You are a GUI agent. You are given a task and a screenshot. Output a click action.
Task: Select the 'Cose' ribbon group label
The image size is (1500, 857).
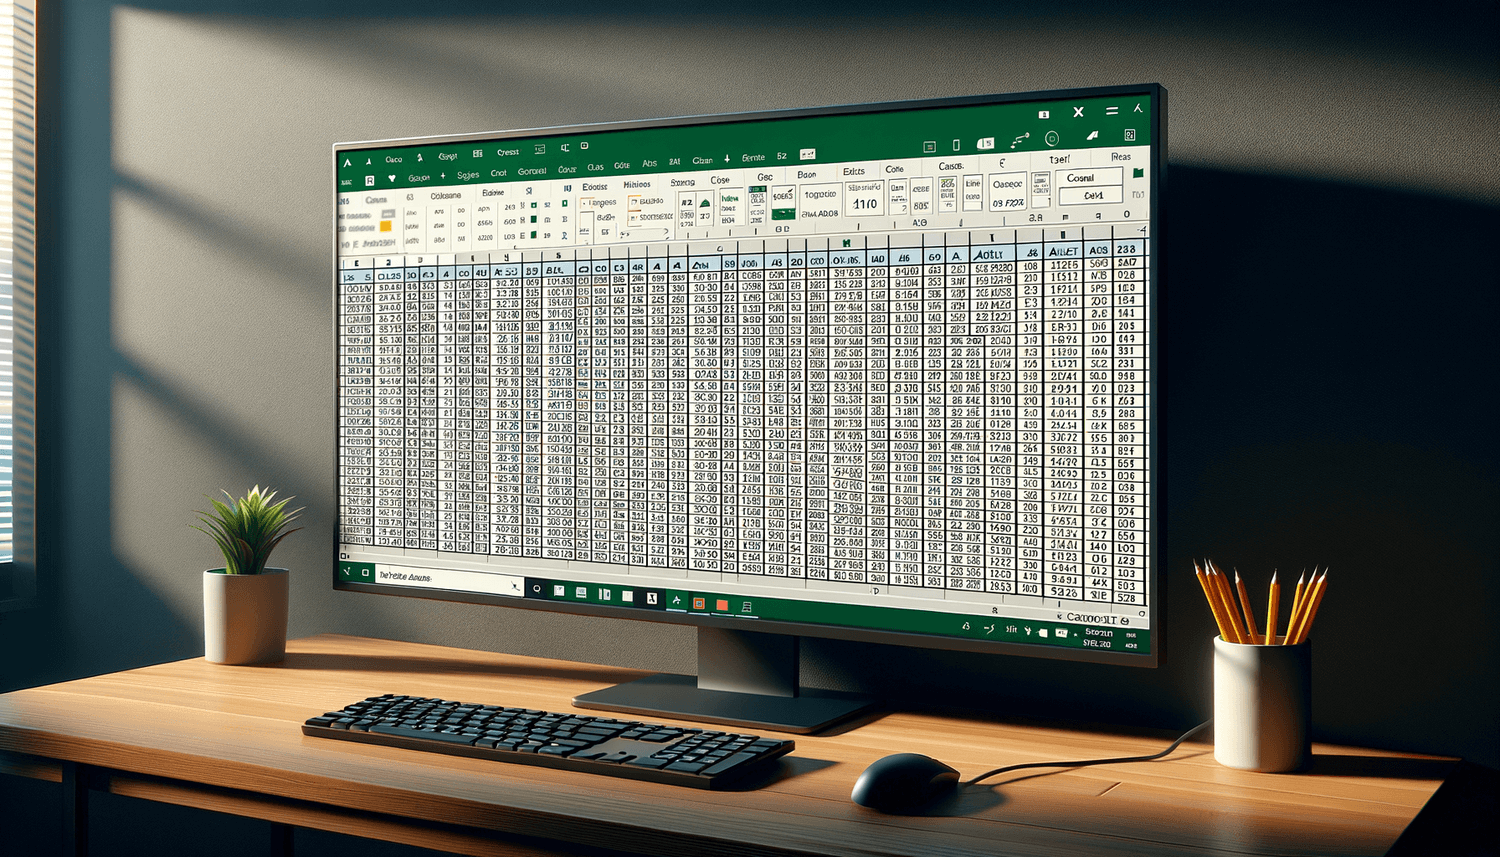(x=720, y=180)
